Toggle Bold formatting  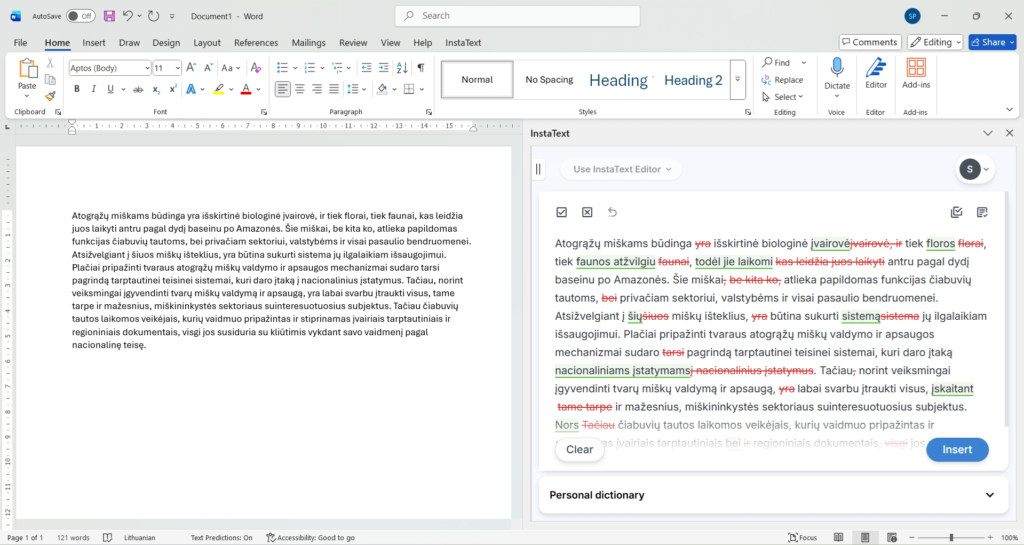pyautogui.click(x=77, y=89)
